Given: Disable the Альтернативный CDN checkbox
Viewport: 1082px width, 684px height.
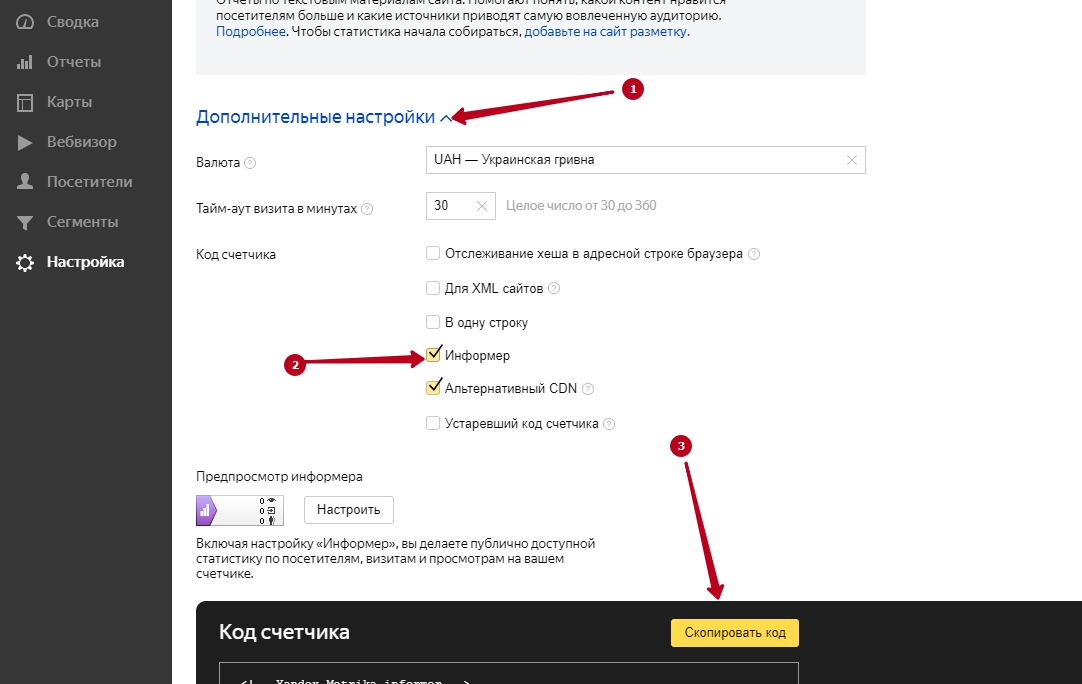Looking at the screenshot, I should pos(433,389).
